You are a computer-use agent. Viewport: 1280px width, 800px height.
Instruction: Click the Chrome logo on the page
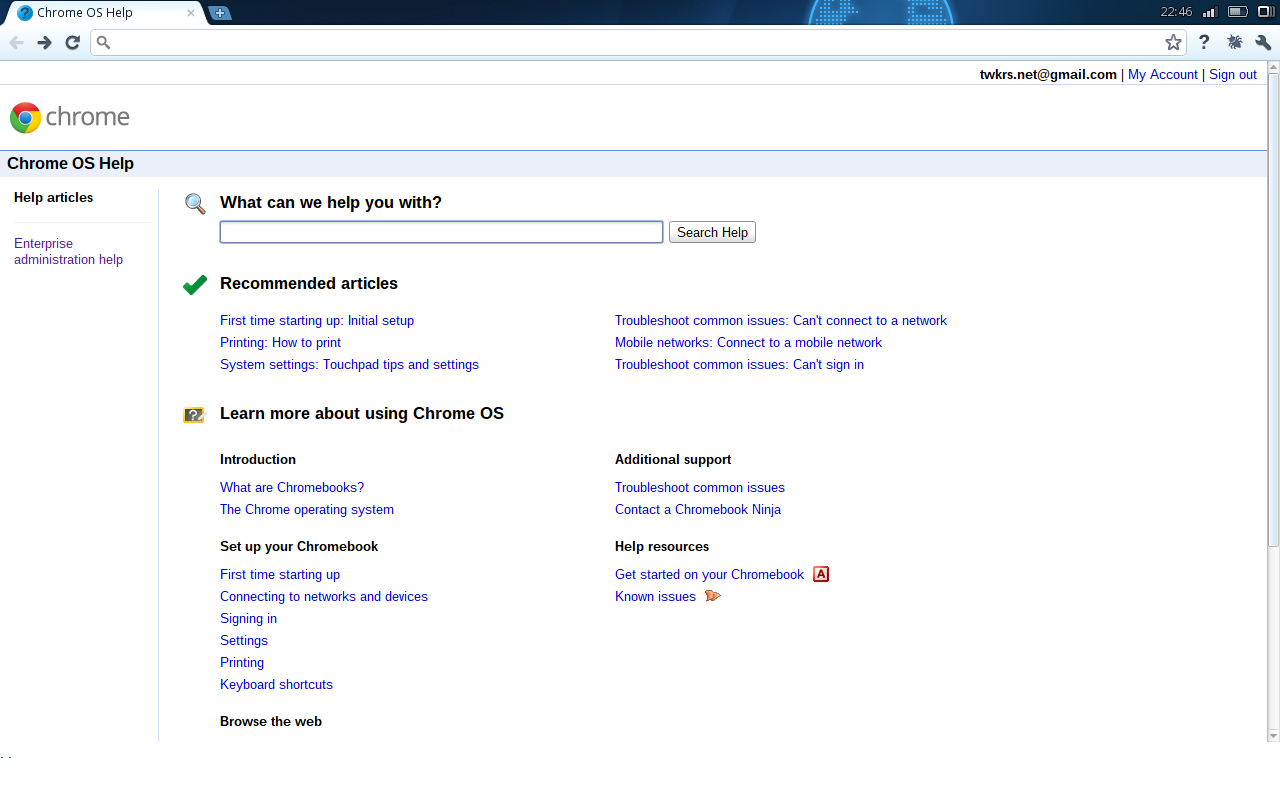pyautogui.click(x=70, y=117)
